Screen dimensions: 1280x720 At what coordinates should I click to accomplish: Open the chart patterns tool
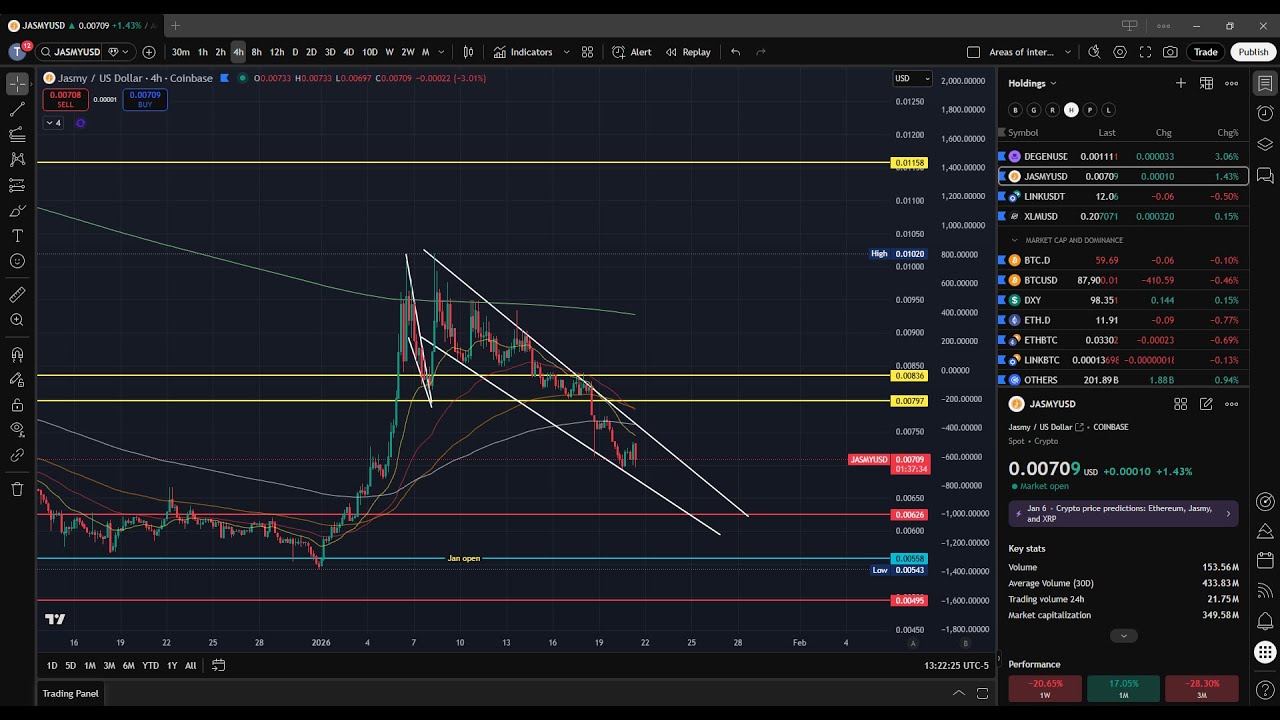pos(17,159)
